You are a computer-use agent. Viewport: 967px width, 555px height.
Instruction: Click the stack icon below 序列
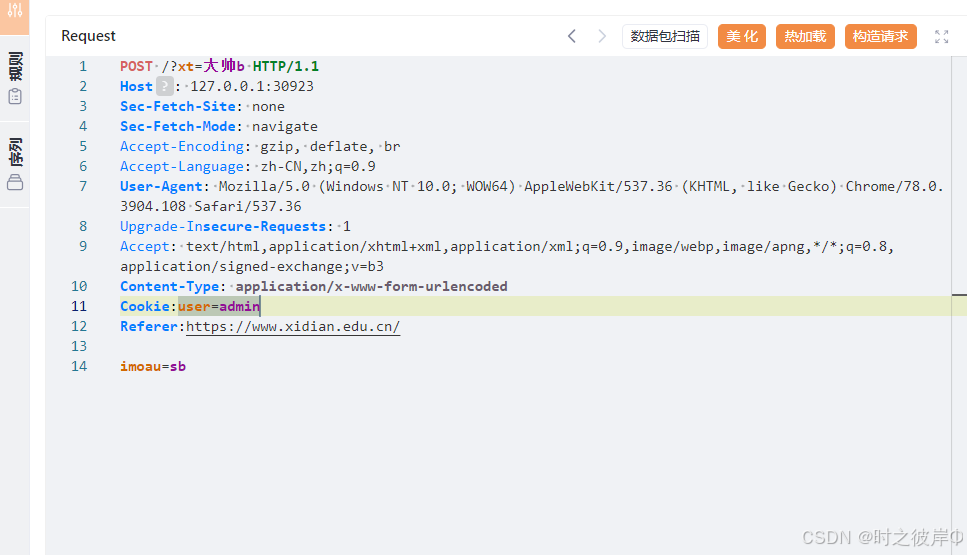(x=15, y=183)
